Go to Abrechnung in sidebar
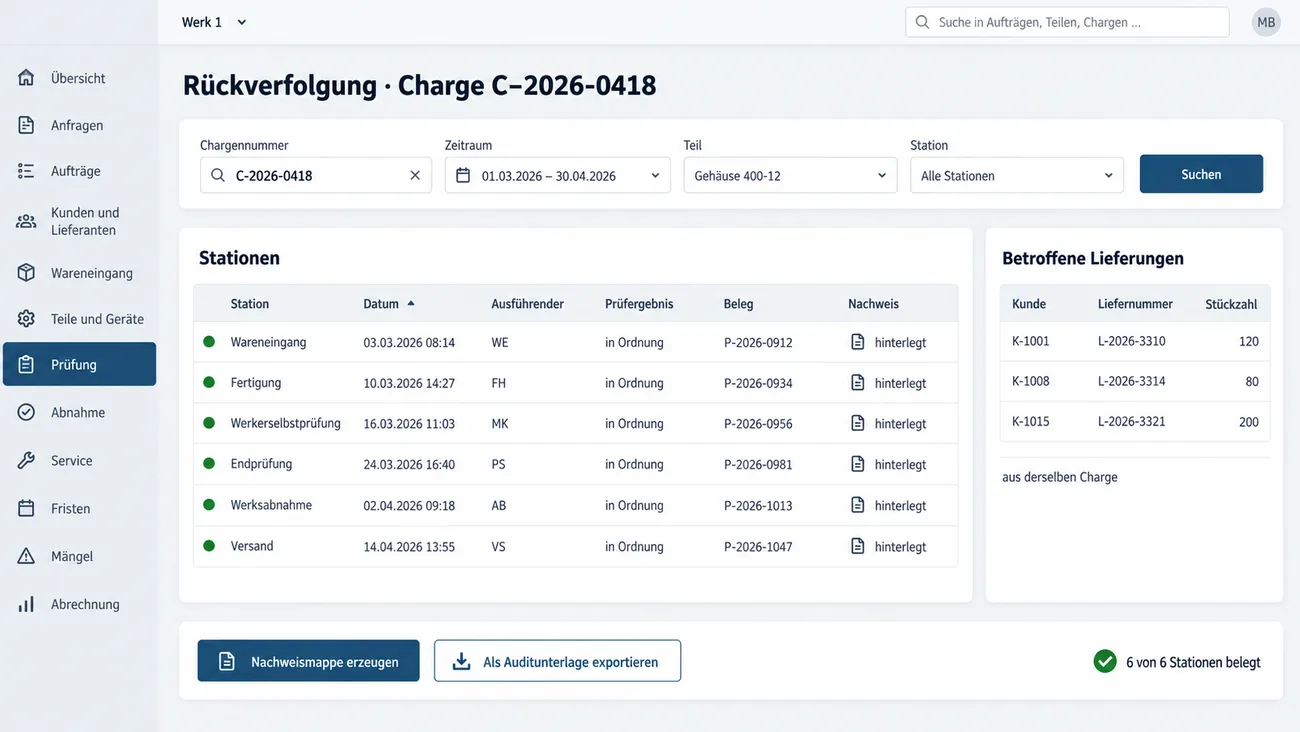This screenshot has width=1300, height=732. [x=79, y=604]
